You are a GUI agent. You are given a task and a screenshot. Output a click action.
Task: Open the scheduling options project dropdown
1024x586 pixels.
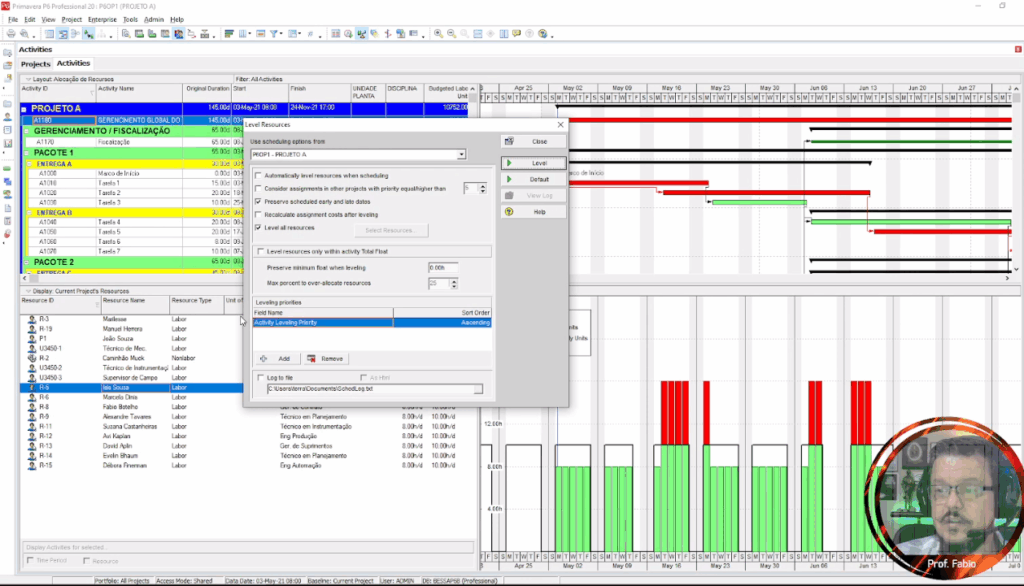point(462,155)
